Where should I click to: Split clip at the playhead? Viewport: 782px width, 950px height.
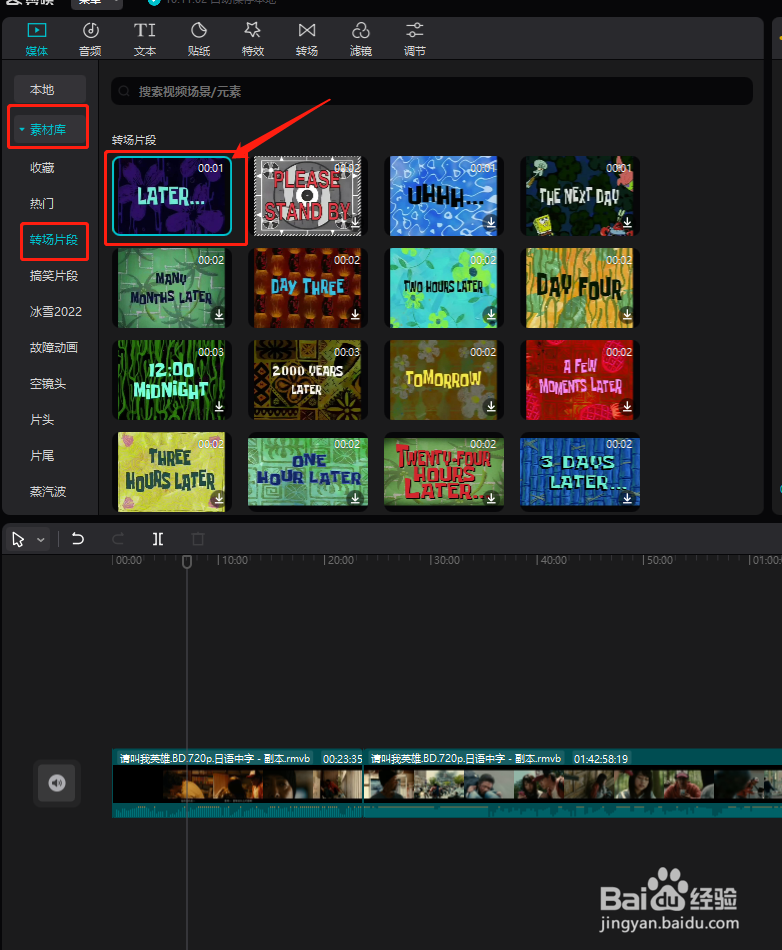158,539
